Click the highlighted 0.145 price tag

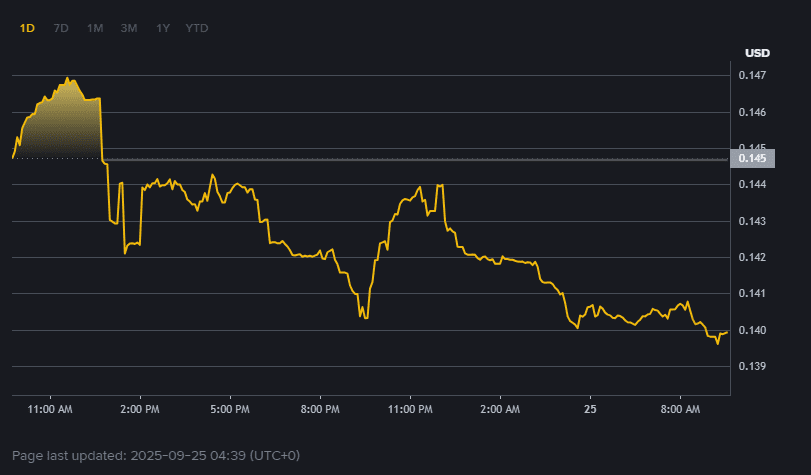pos(754,158)
